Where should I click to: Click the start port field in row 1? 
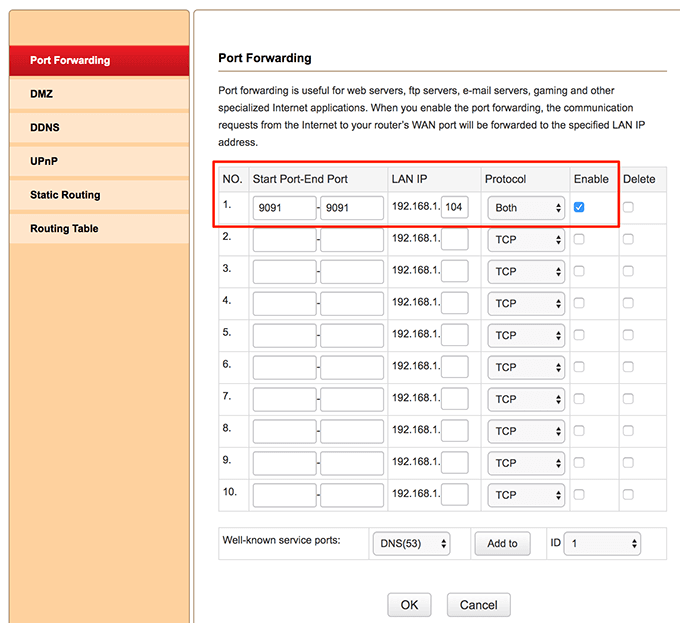pyautogui.click(x=284, y=208)
